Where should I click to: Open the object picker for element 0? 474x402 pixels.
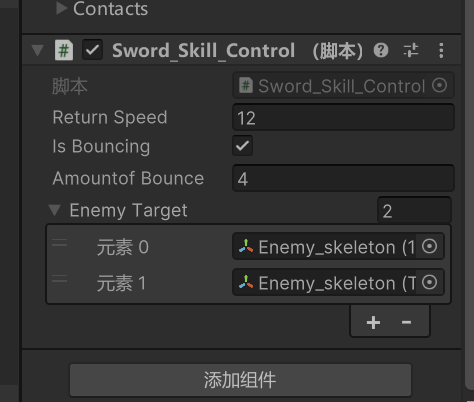tap(429, 247)
